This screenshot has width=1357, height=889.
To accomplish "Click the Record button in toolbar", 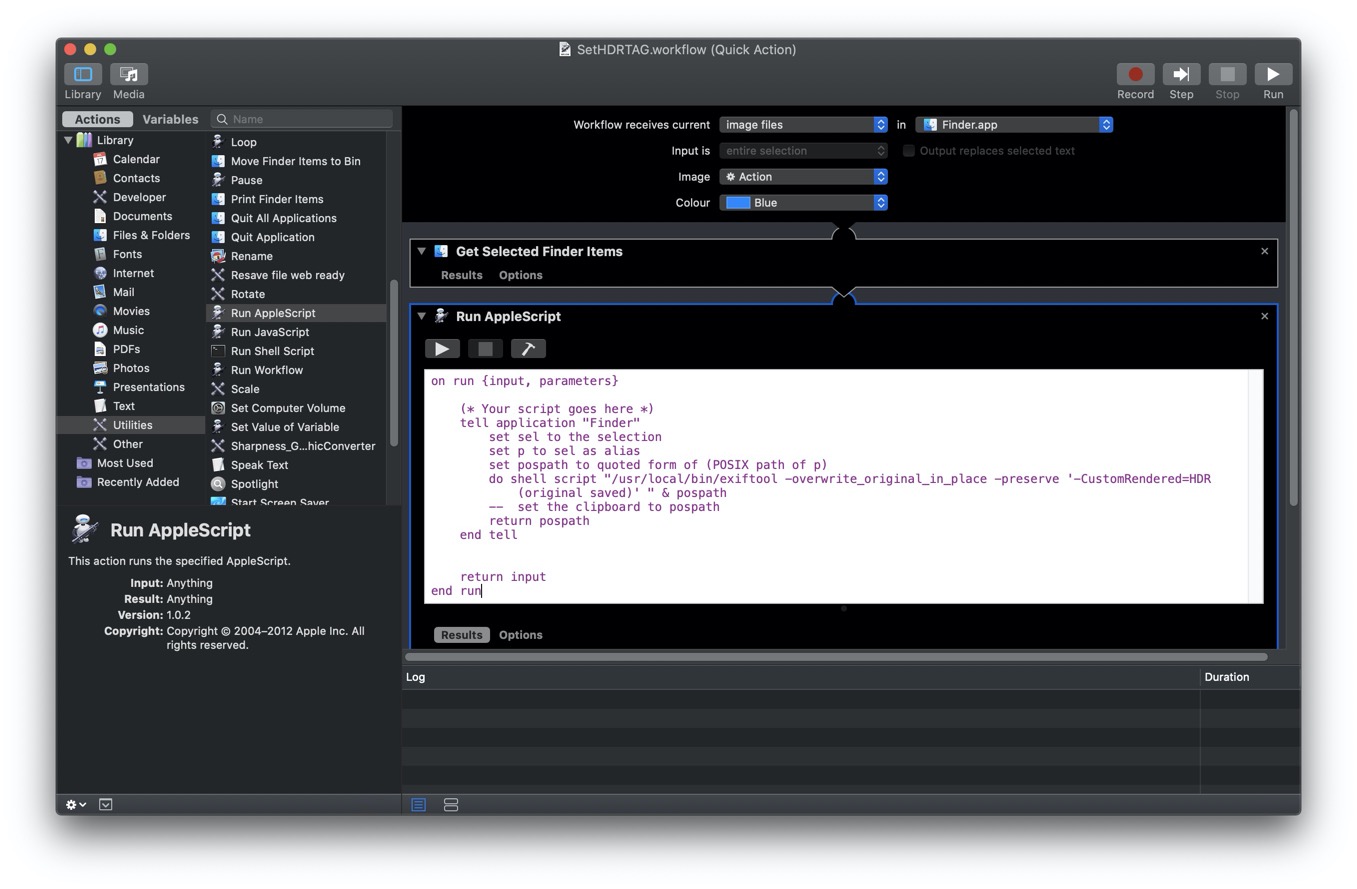I will tap(1135, 75).
